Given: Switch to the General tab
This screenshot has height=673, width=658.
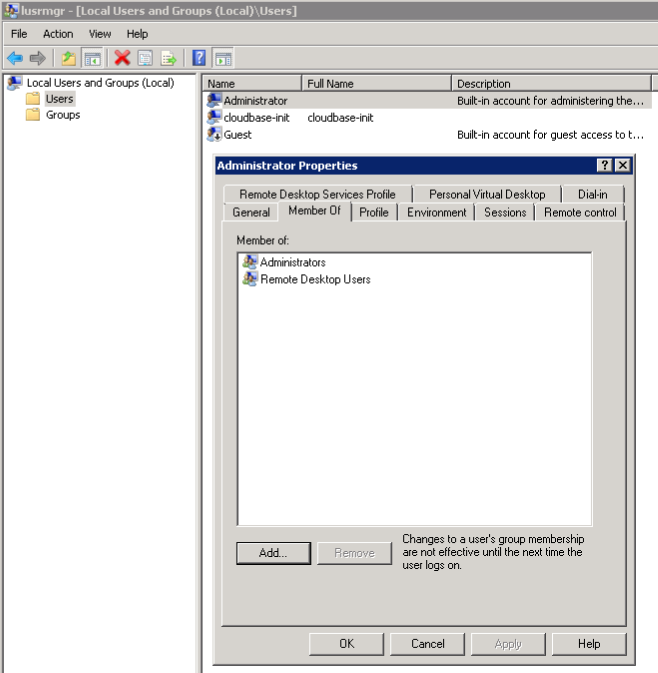Looking at the screenshot, I should pyautogui.click(x=251, y=213).
